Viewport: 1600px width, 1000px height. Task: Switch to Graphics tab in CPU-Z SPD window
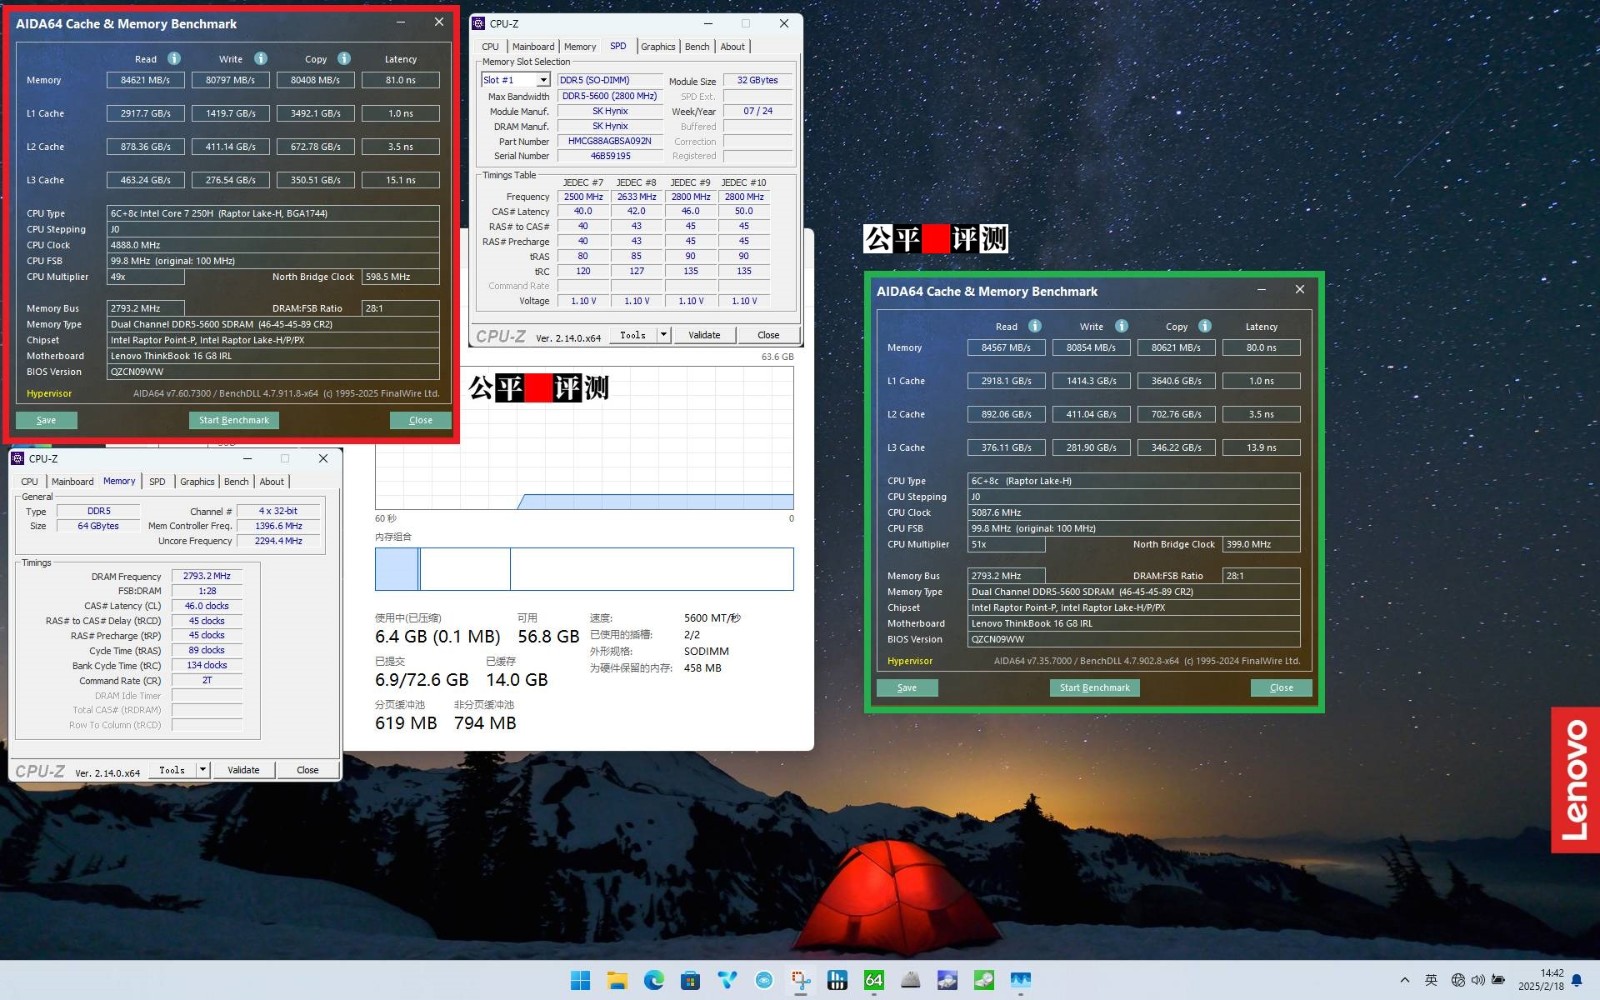click(658, 46)
